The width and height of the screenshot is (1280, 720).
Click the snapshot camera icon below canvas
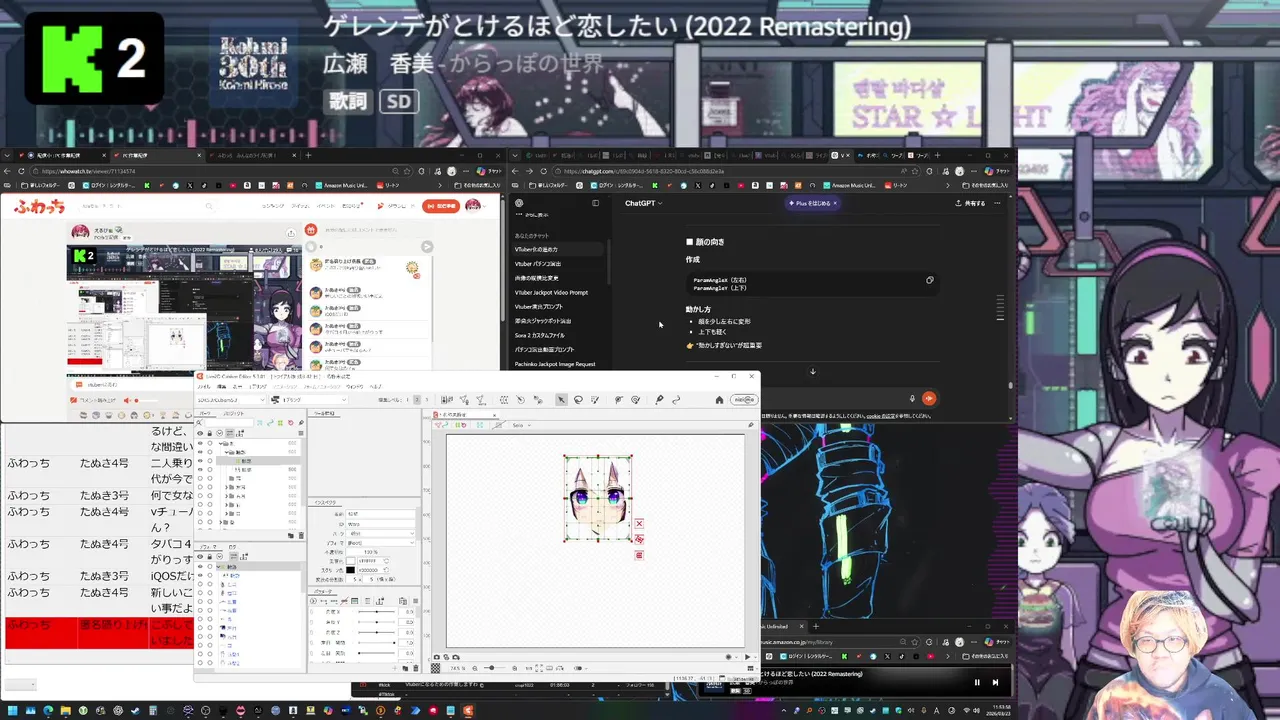tap(437, 657)
